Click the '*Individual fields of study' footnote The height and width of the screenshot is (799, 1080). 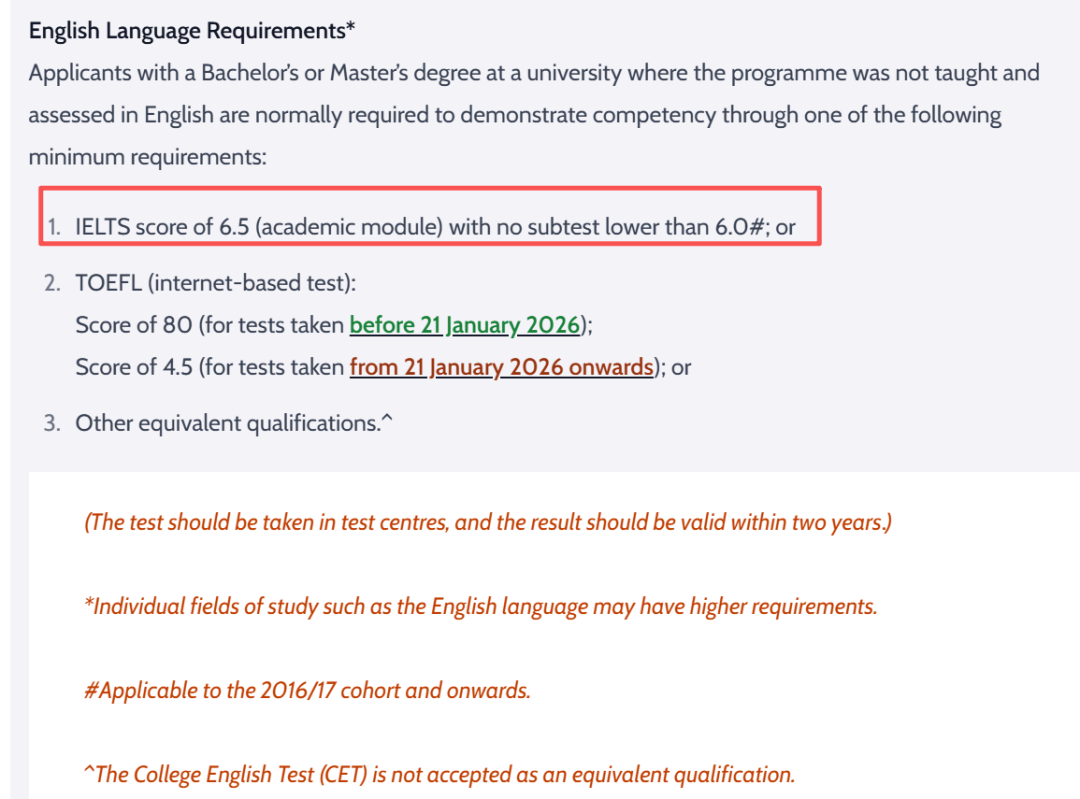pos(480,606)
